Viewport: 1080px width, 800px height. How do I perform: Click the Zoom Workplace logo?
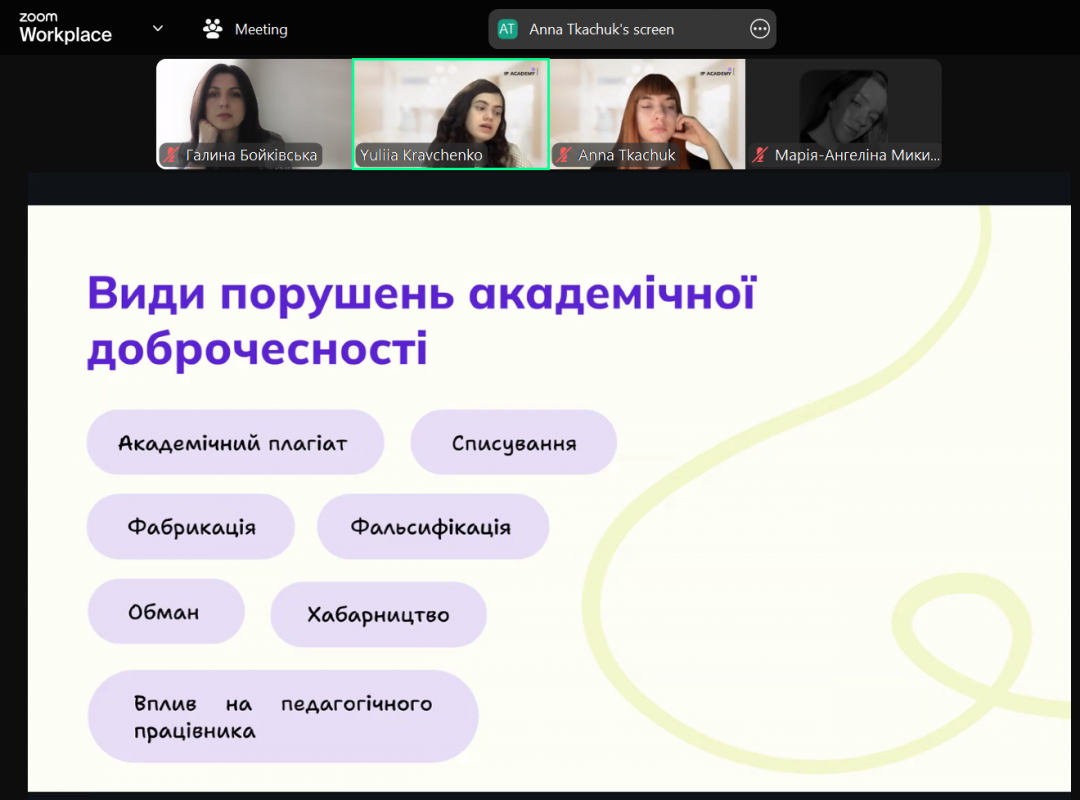click(x=65, y=29)
